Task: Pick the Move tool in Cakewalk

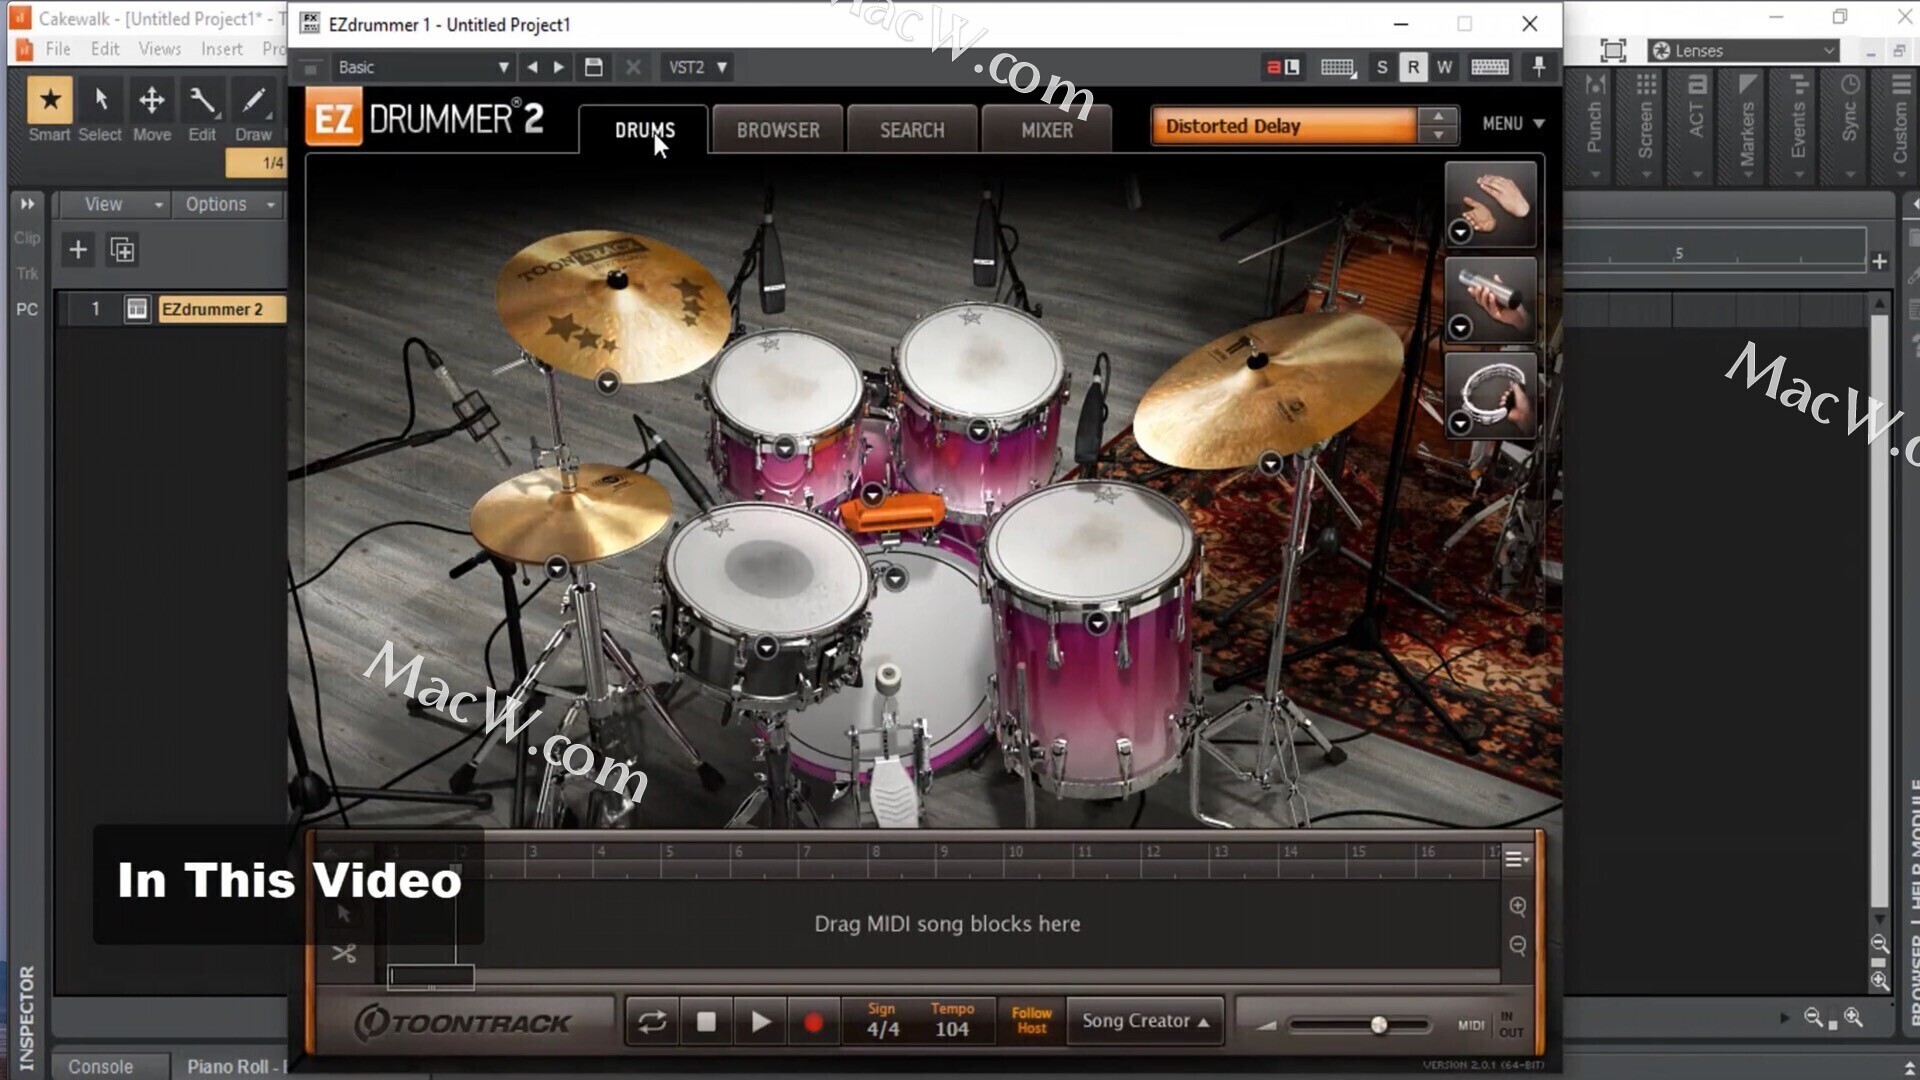Action: pyautogui.click(x=152, y=111)
